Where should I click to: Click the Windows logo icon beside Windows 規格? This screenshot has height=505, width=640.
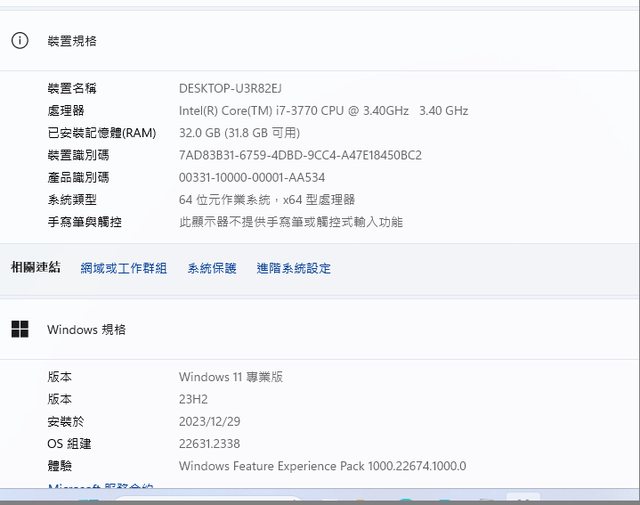pyautogui.click(x=20, y=329)
